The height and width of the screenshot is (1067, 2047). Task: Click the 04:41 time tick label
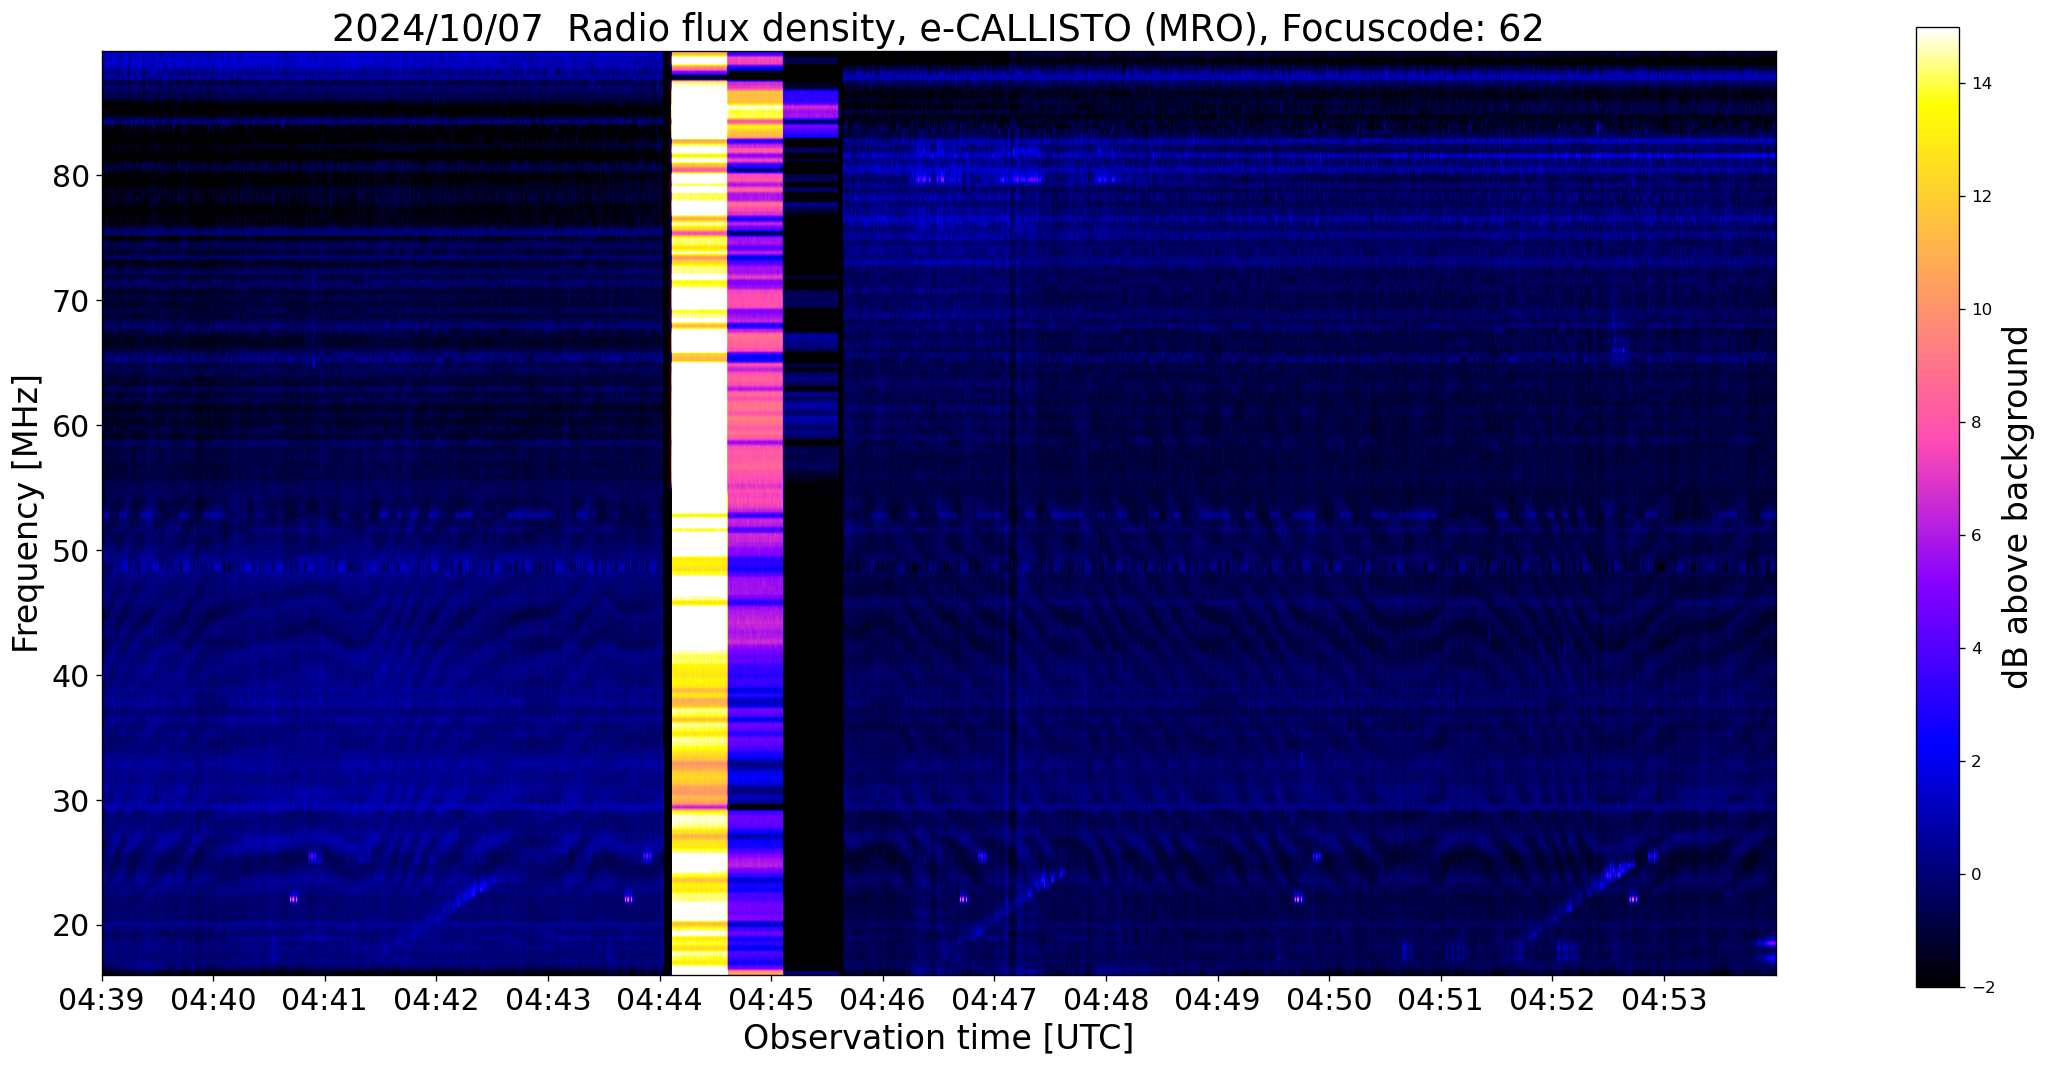[x=324, y=999]
